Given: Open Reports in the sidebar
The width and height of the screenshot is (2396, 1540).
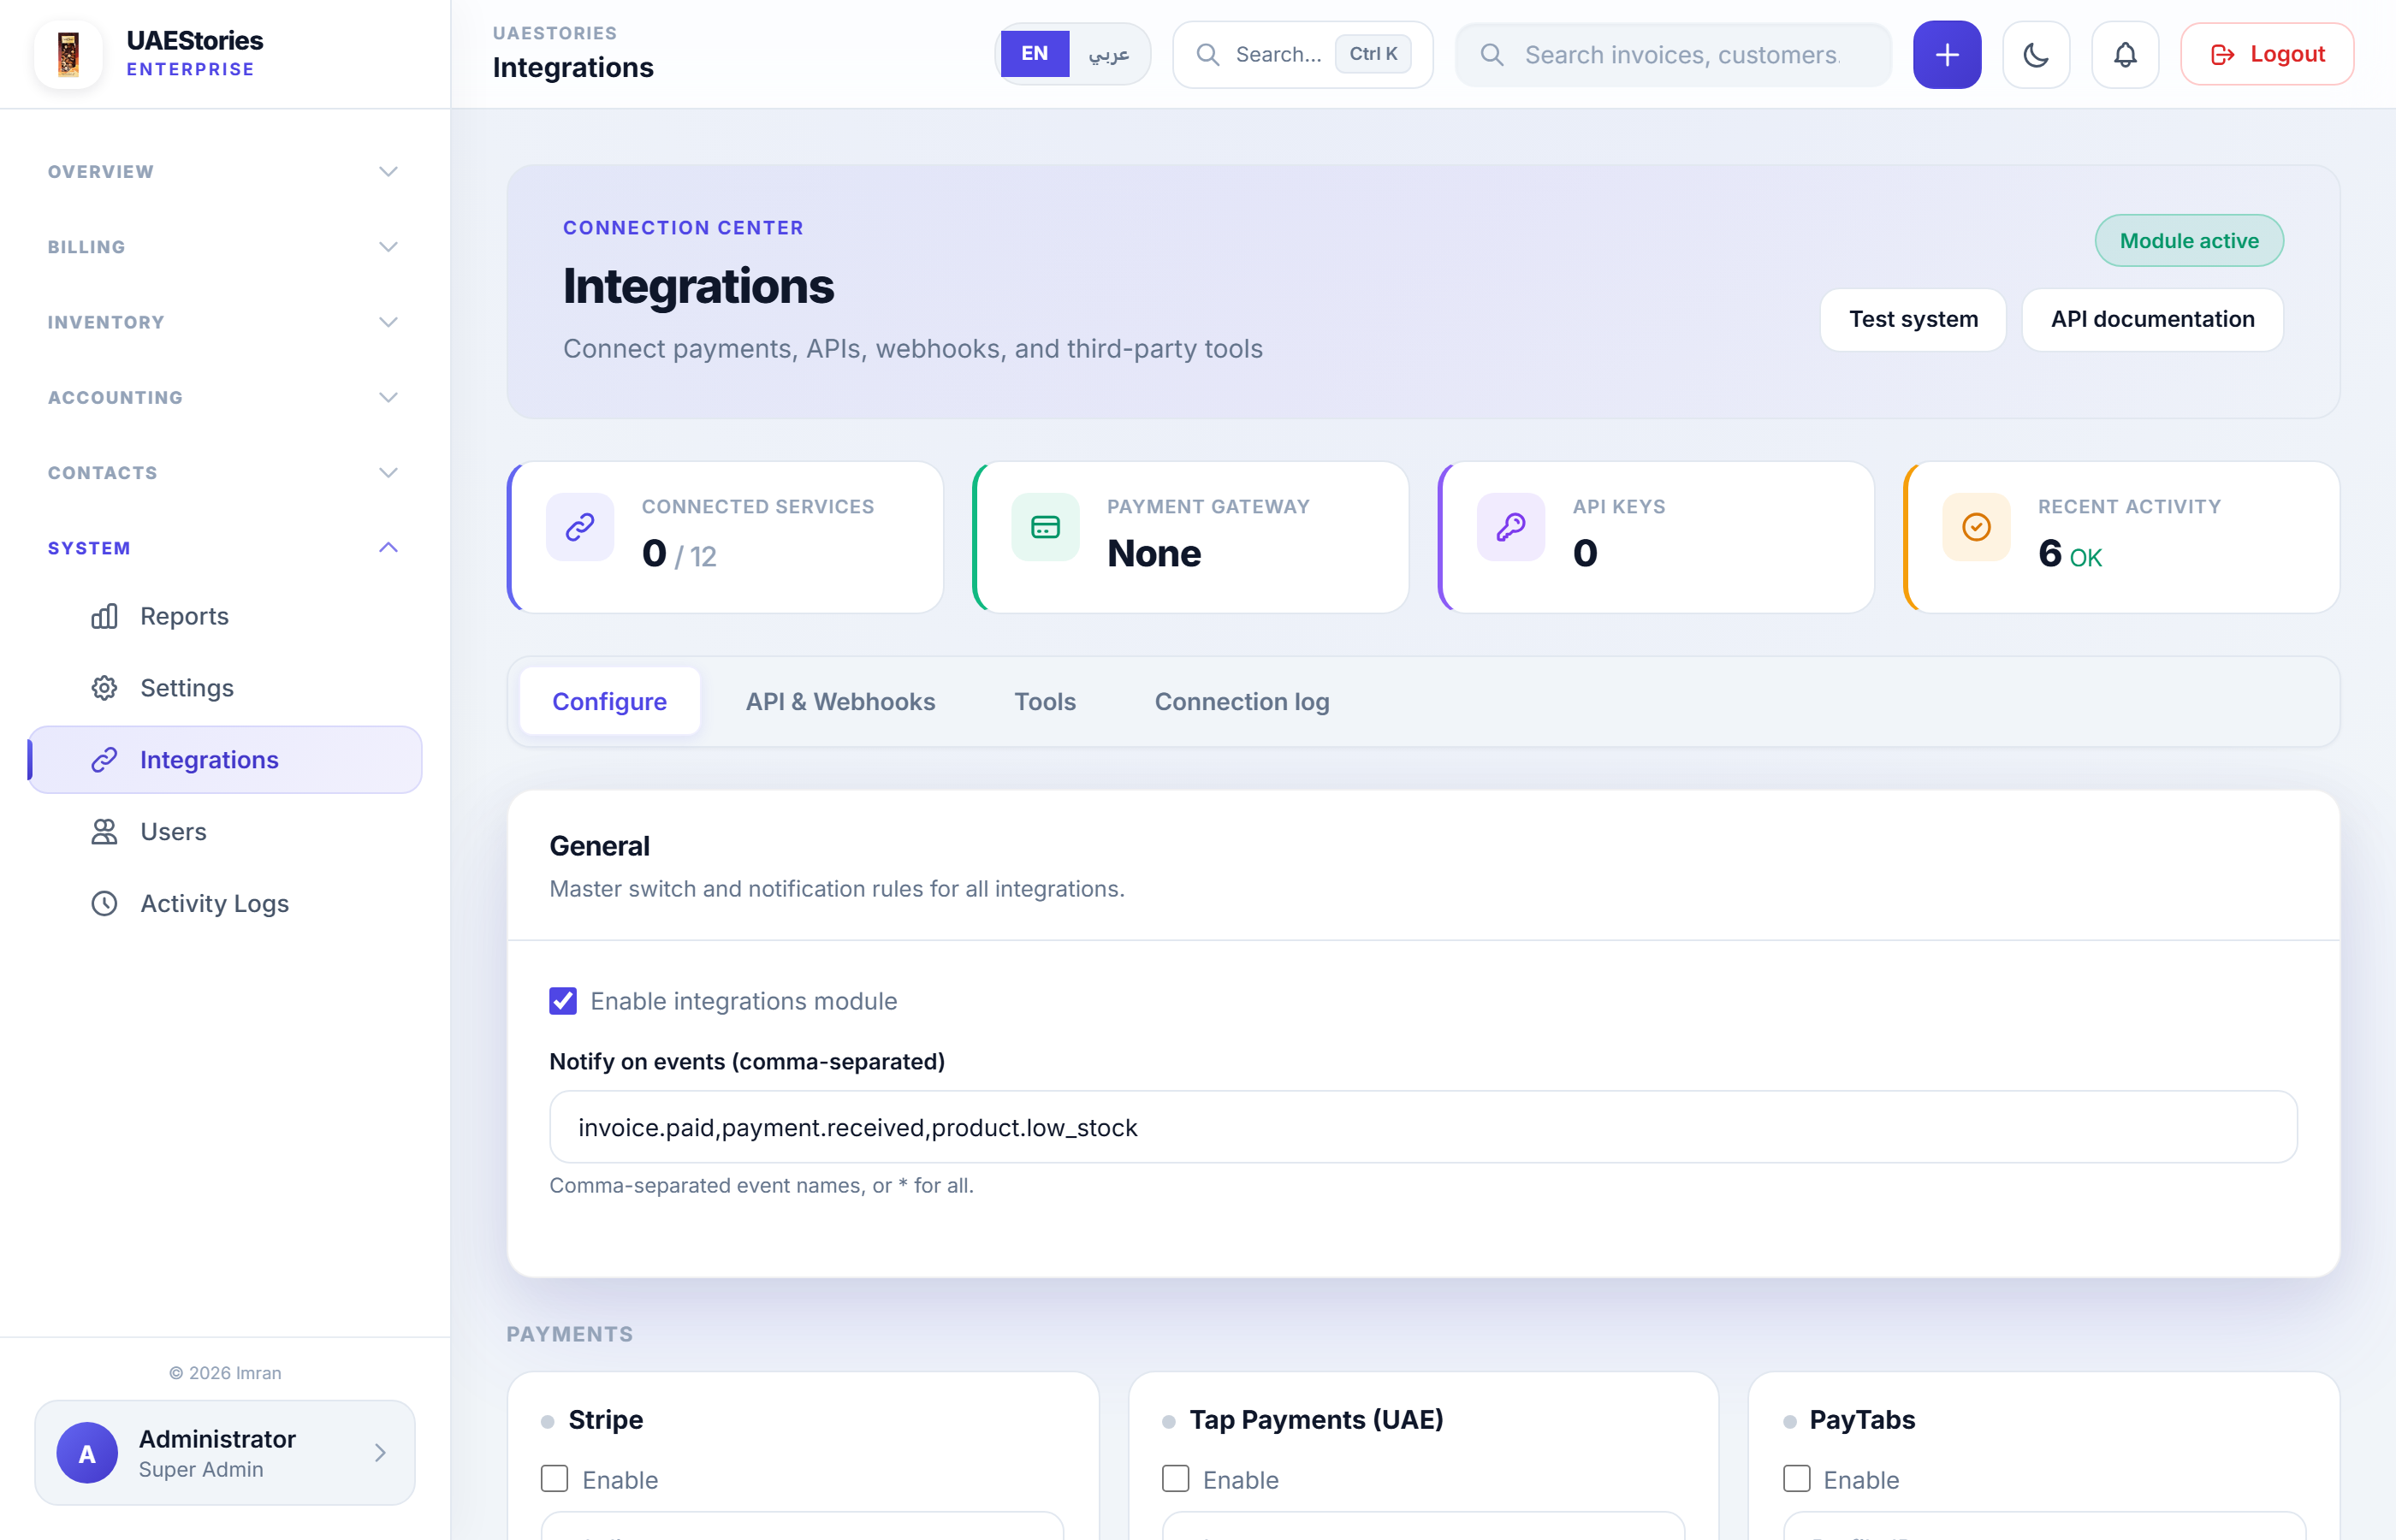Looking at the screenshot, I should (x=224, y=616).
